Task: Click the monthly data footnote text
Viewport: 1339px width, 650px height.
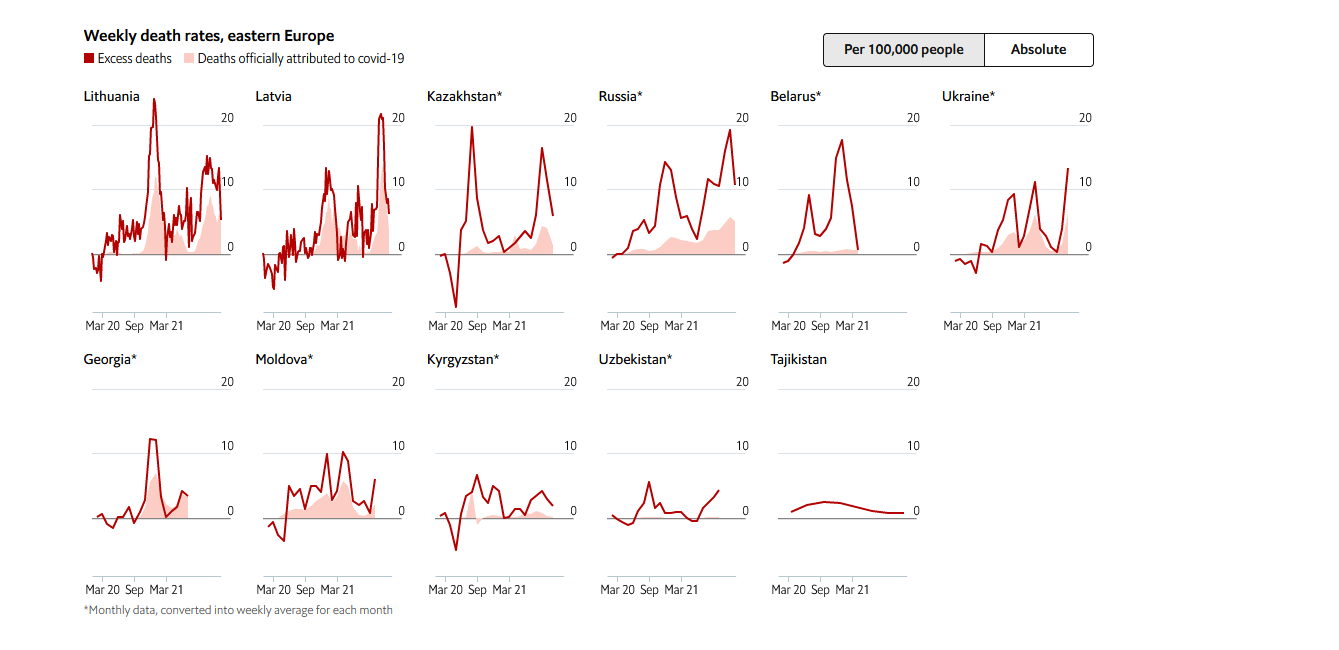Action: click(238, 610)
